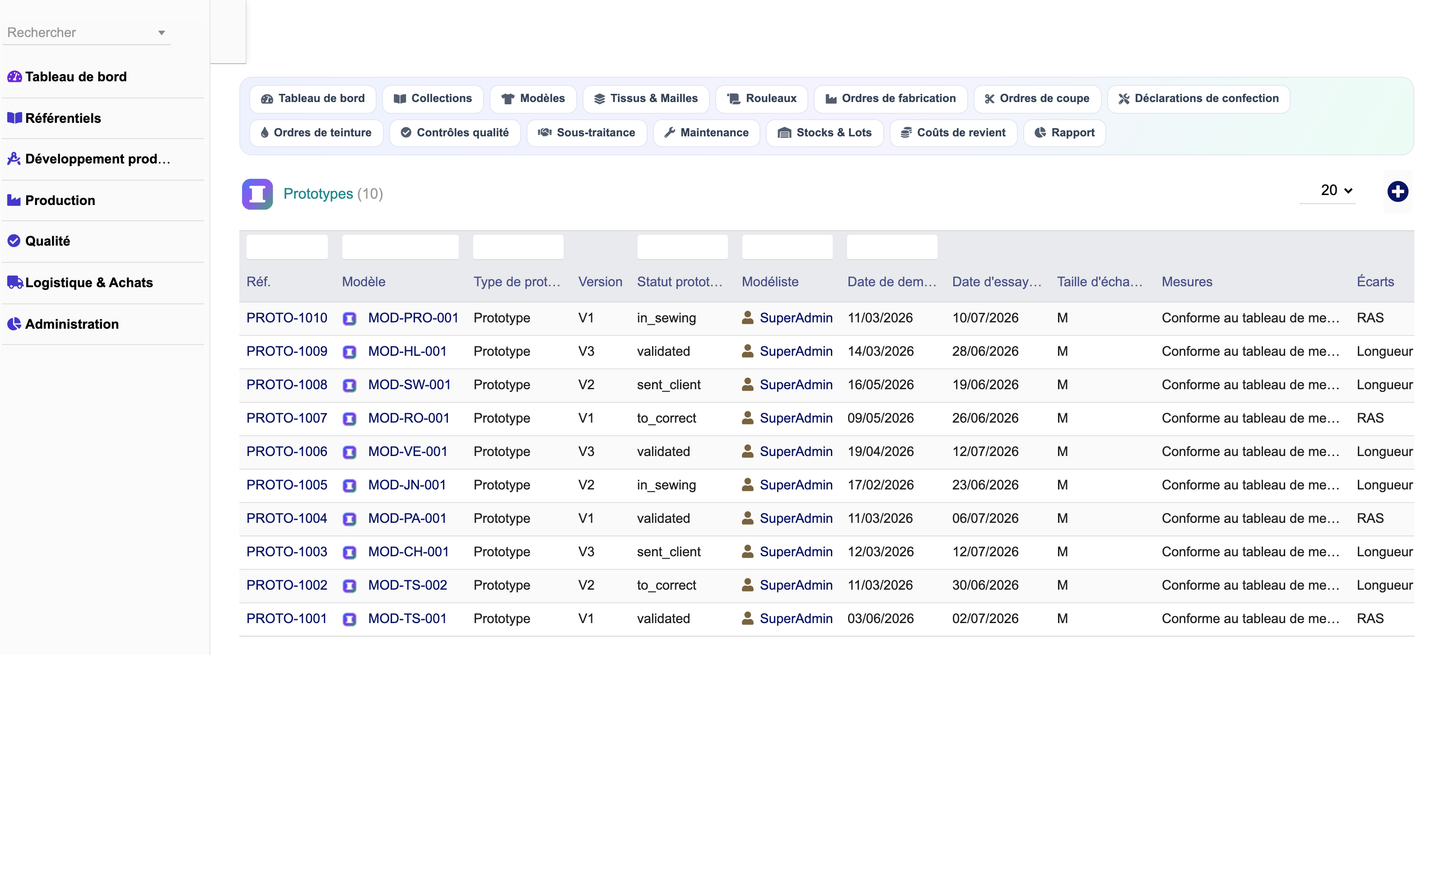Click to_correct status in PROTO-1002 row
This screenshot has width=1445, height=894.
click(667, 585)
